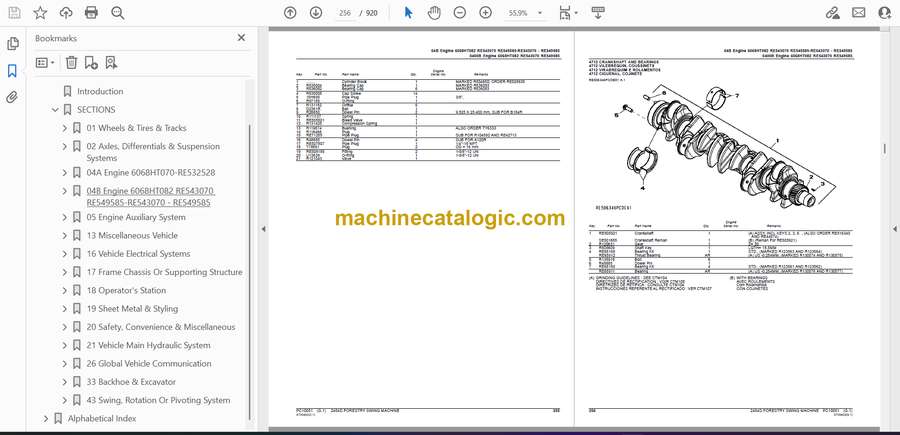Open bookmark 26 Global Vehicle Communication
The height and width of the screenshot is (435, 900).
coord(149,364)
